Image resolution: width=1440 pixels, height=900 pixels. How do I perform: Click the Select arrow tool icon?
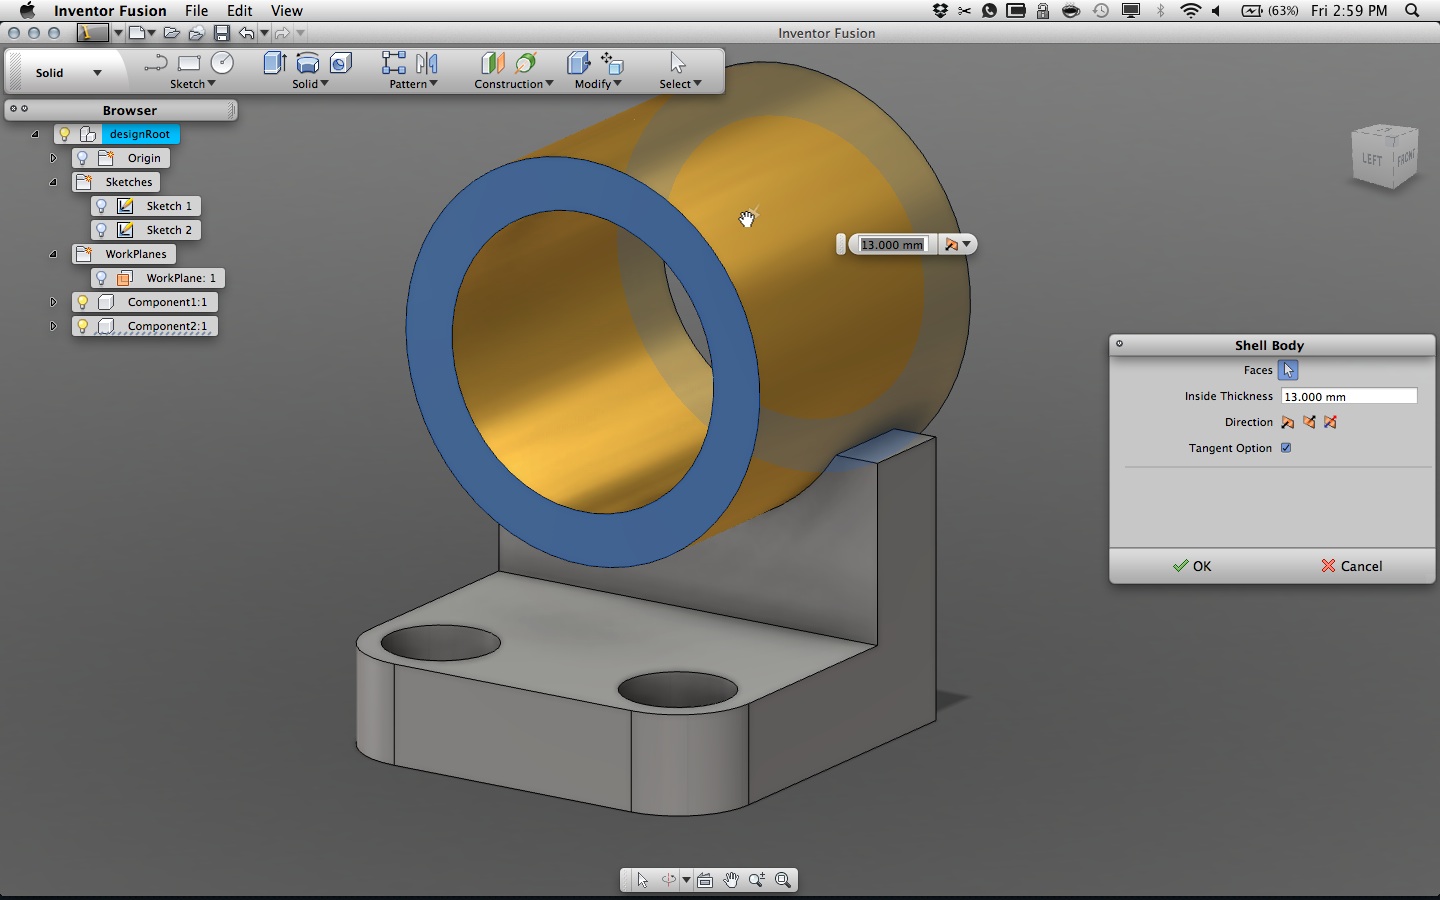pyautogui.click(x=678, y=63)
